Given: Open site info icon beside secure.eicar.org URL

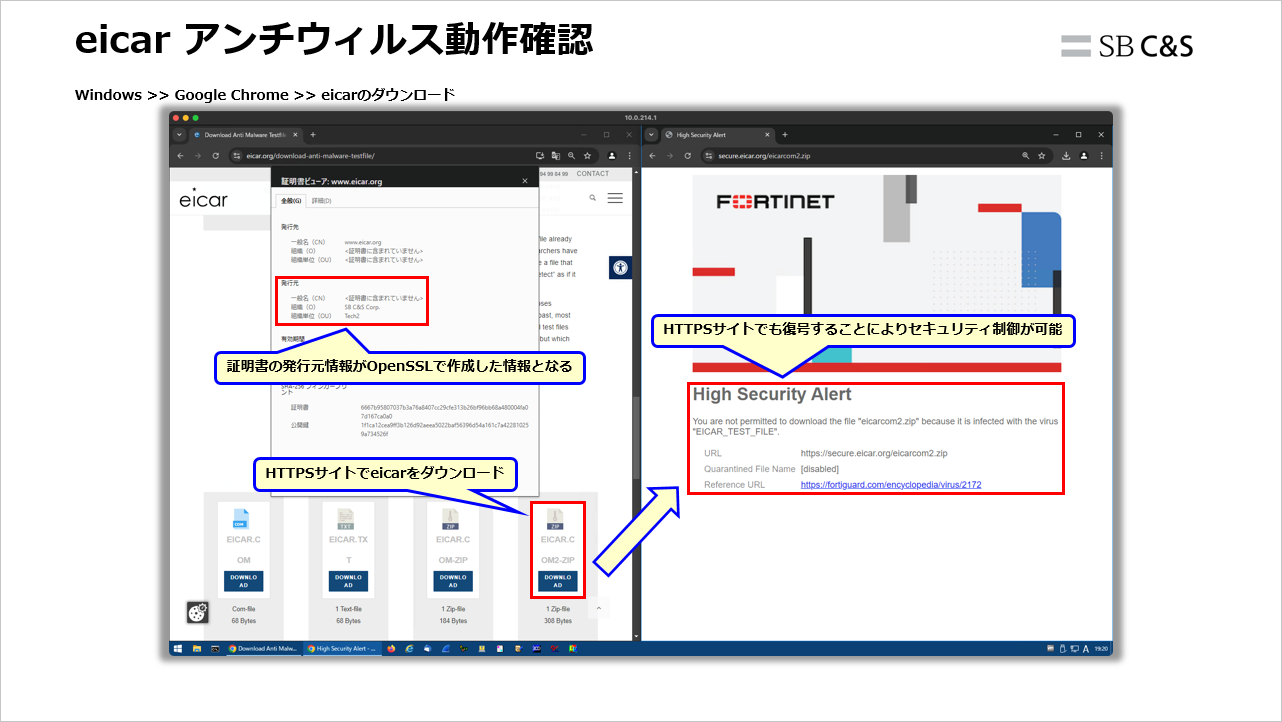Looking at the screenshot, I should 708,156.
